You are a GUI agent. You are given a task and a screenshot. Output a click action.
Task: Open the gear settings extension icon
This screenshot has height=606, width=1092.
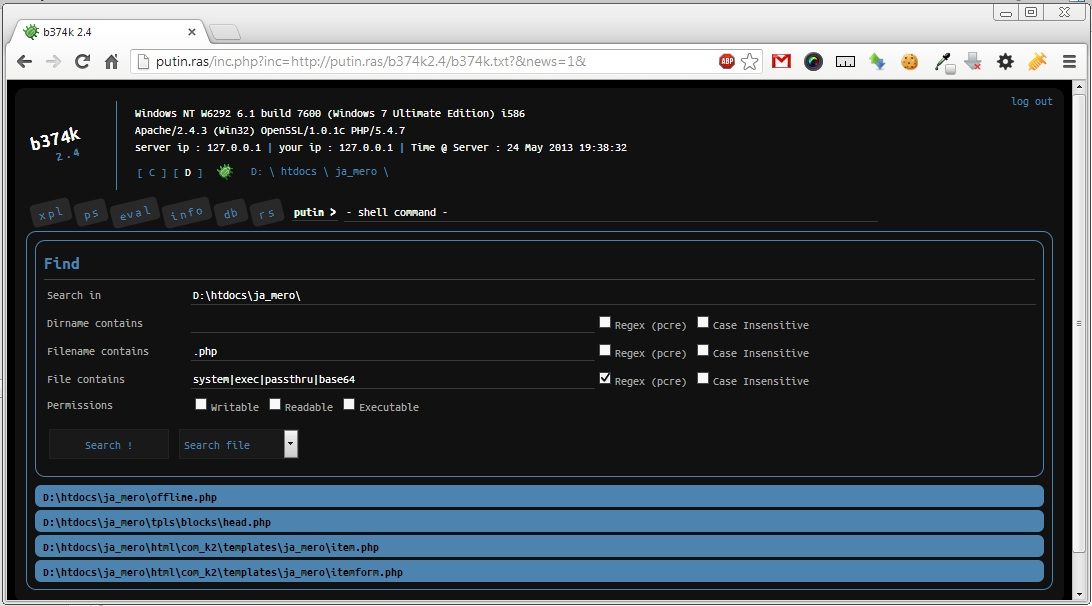1005,61
